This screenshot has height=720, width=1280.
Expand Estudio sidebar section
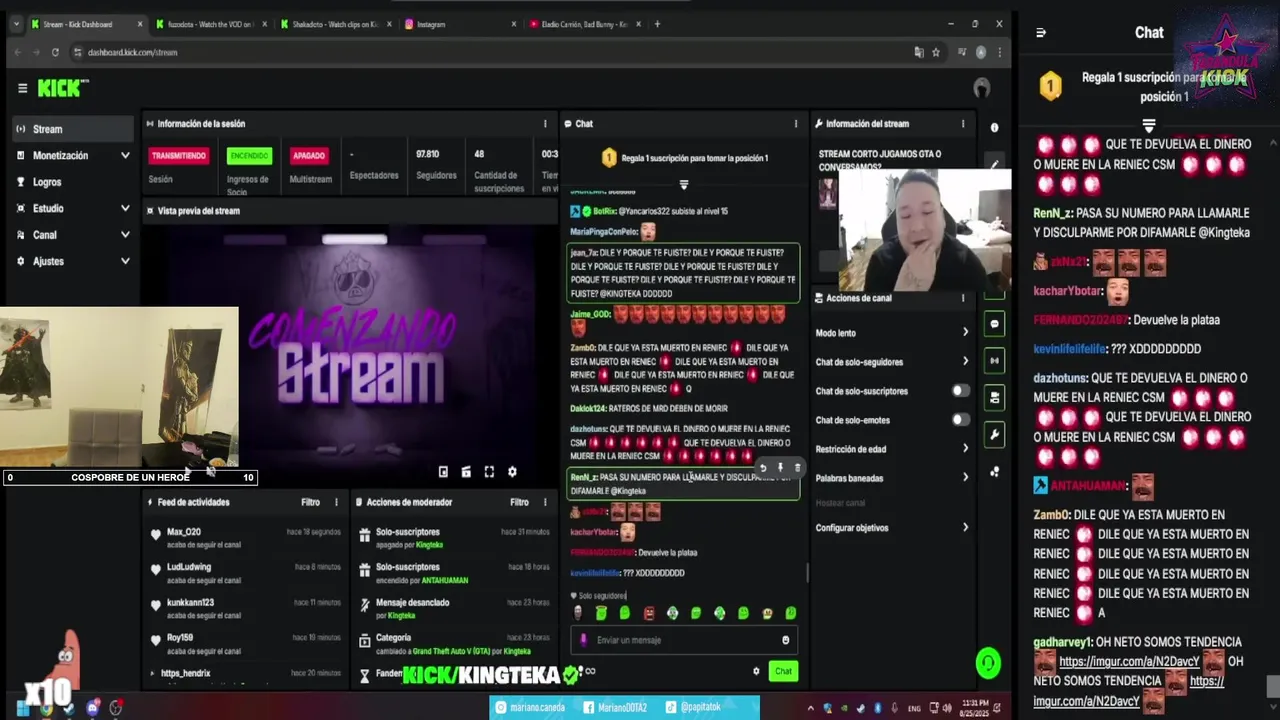click(125, 209)
